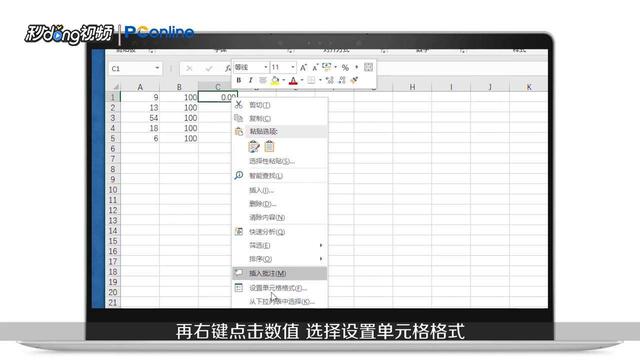
Task: Click the scissors cut icon
Action: point(239,105)
